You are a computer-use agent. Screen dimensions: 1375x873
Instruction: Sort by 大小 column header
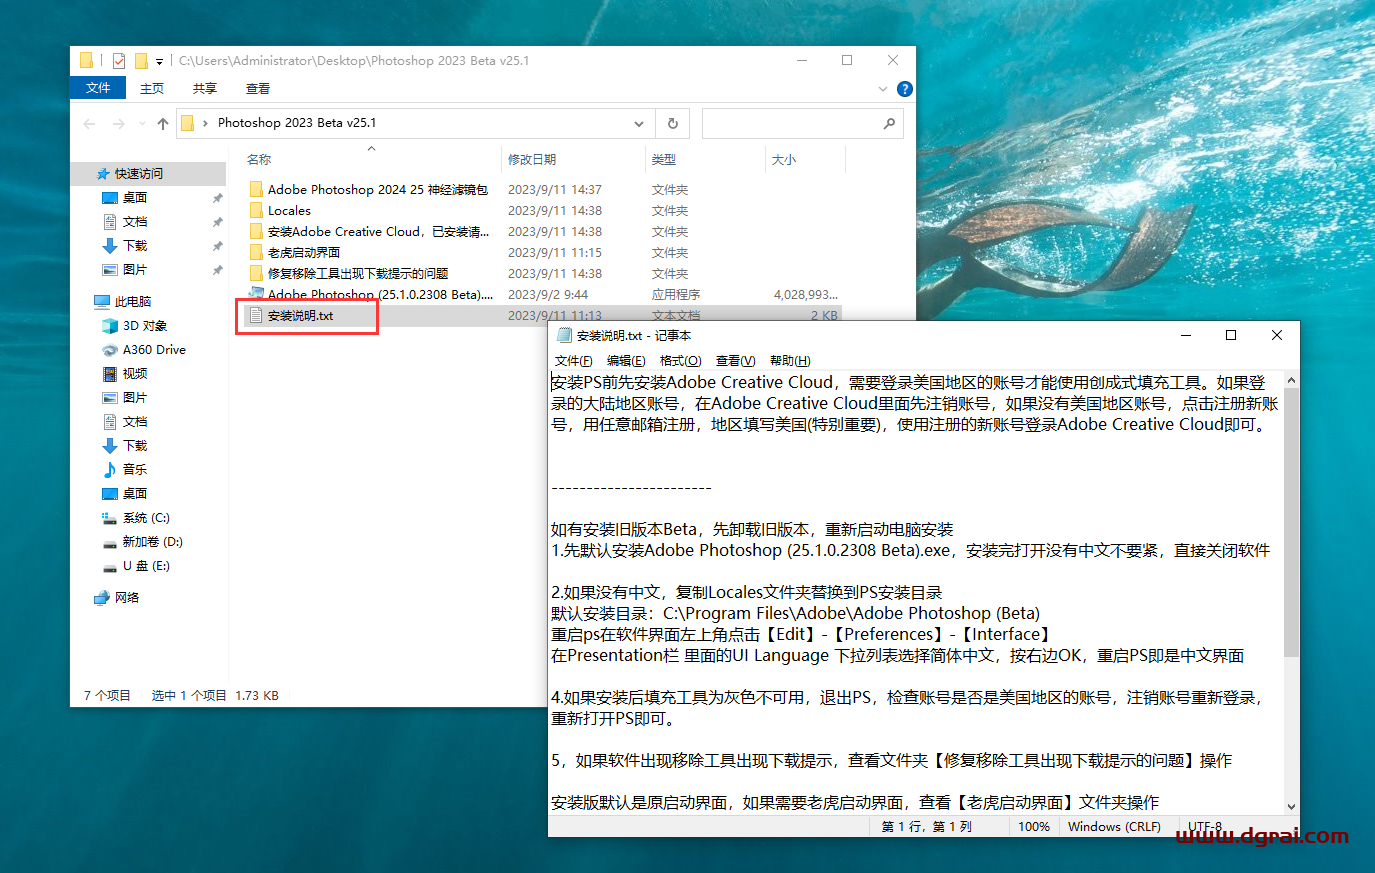(x=784, y=159)
